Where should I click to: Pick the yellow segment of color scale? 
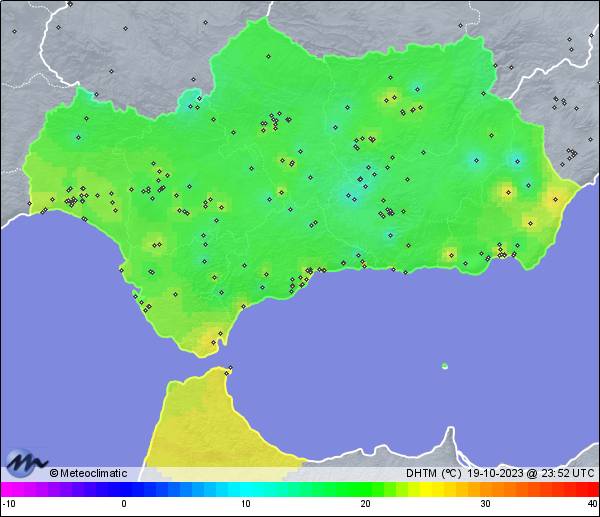[426, 489]
